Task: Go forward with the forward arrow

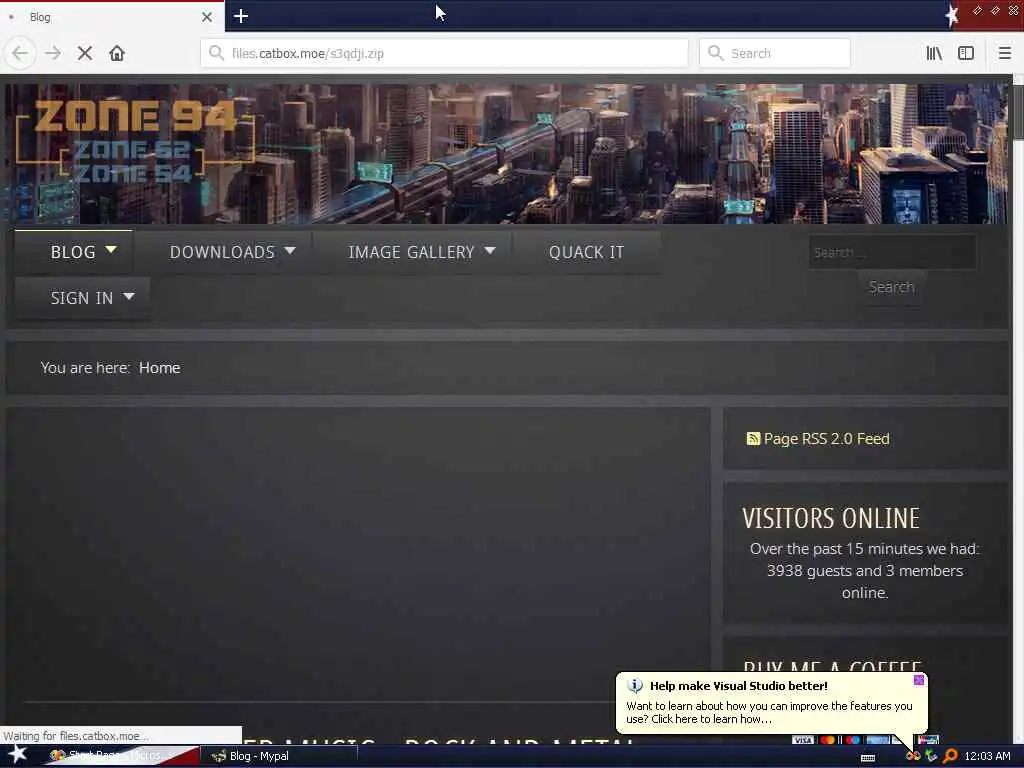Action: 53,53
